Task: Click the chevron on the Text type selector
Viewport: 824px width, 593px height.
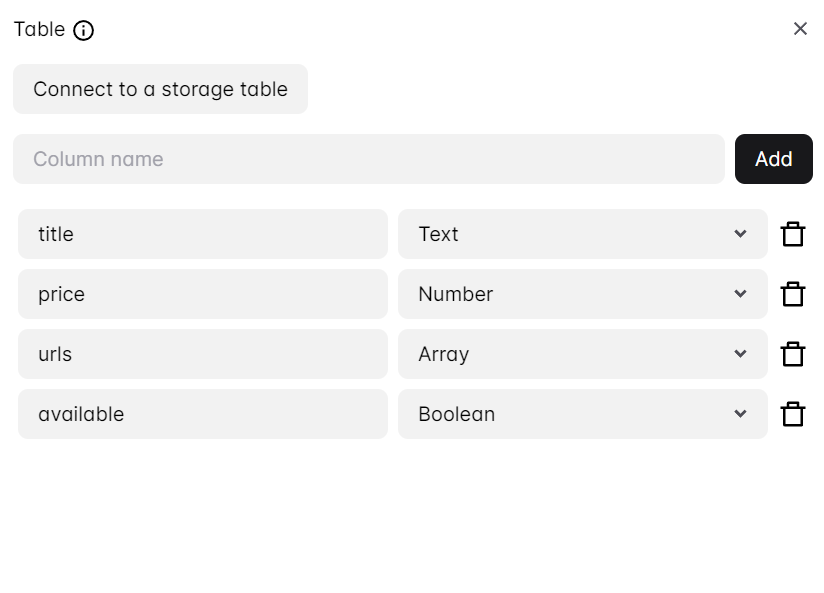Action: (x=740, y=234)
